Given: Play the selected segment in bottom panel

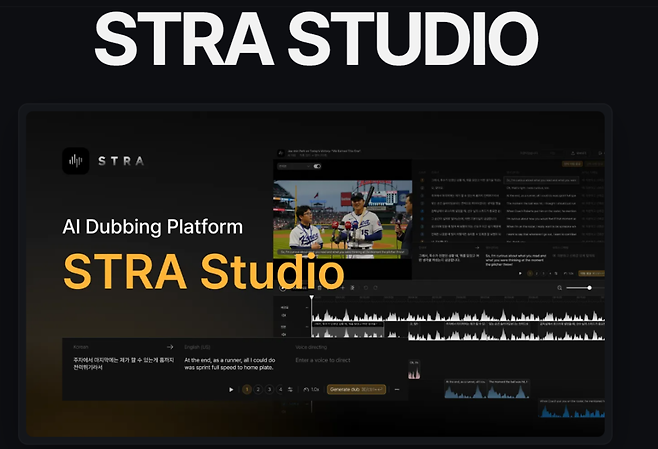Looking at the screenshot, I should (231, 389).
